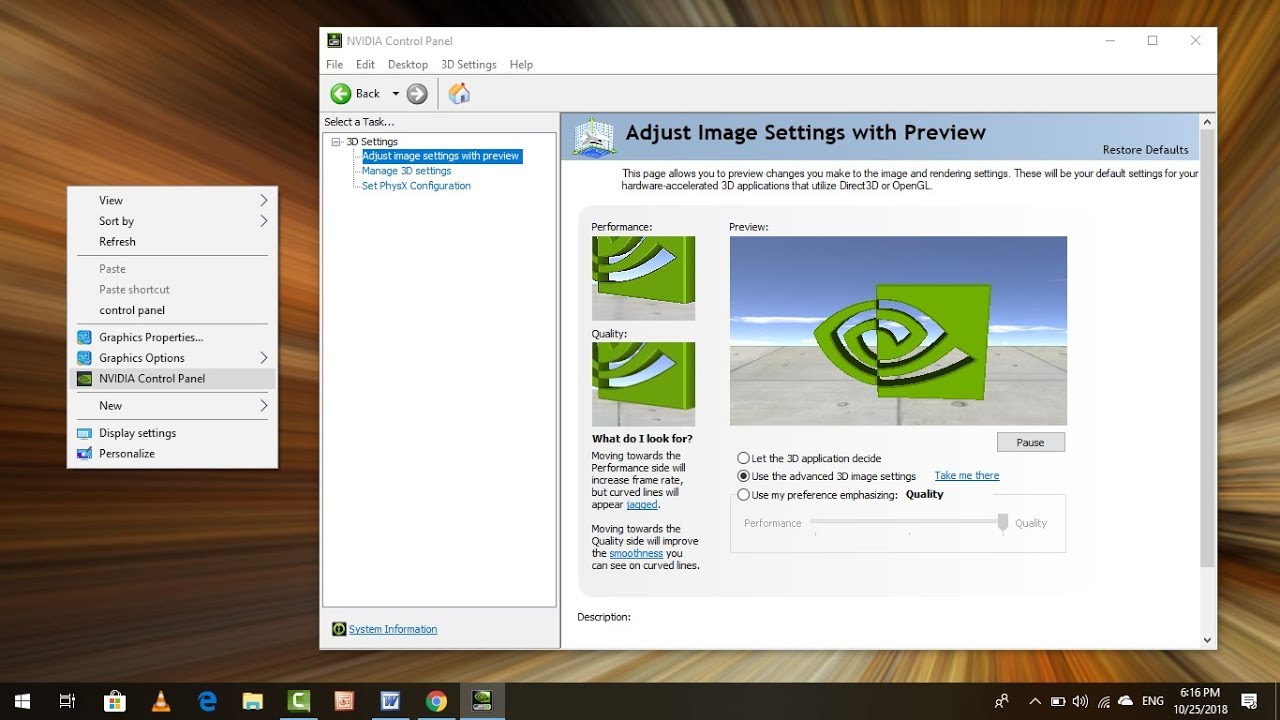1280x720 pixels.
Task: Select Use the advanced 3D image settings
Action: click(827, 476)
